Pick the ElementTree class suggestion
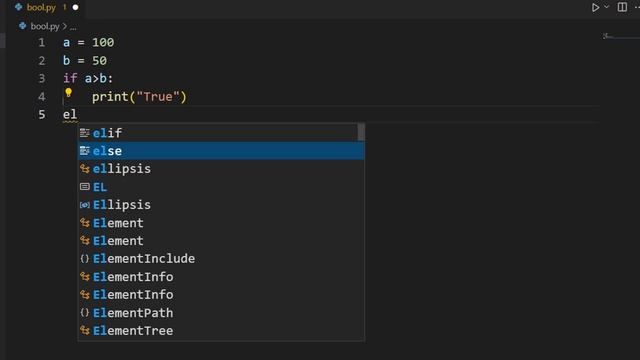 [x=221, y=331]
